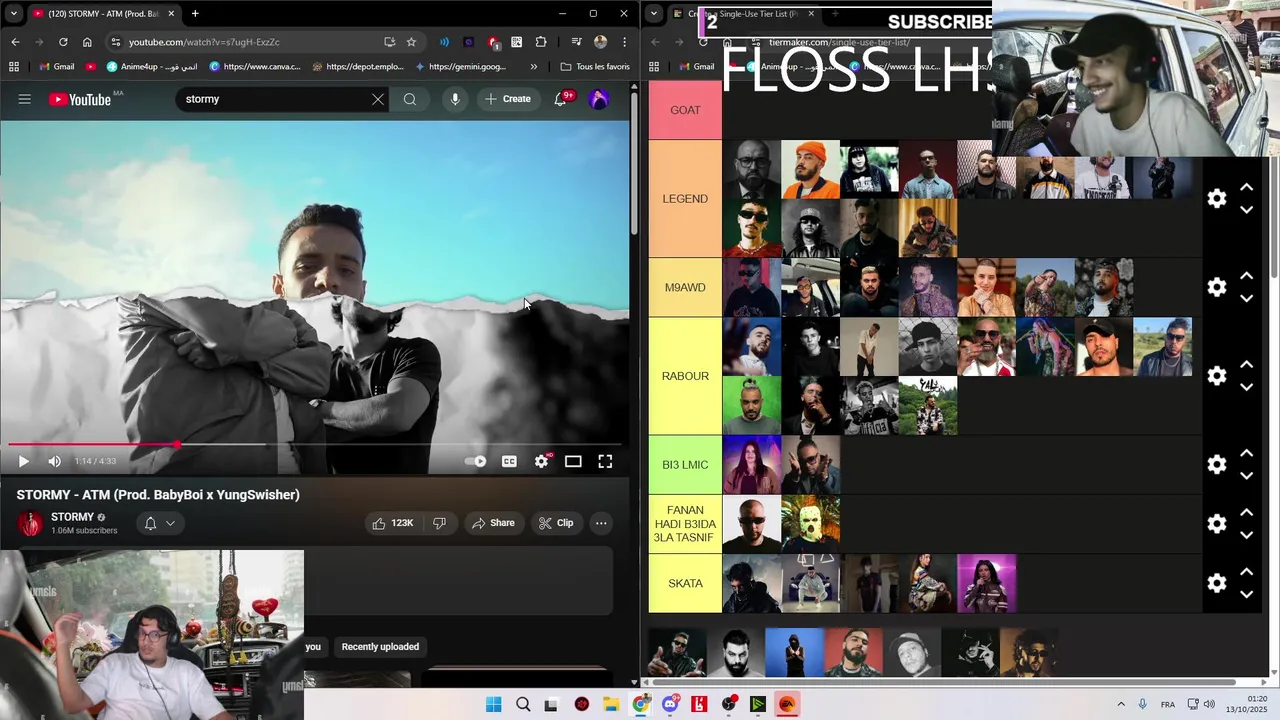Open the Chrome extensions puzzle icon
Image resolution: width=1280 pixels, height=720 pixels.
(x=541, y=42)
